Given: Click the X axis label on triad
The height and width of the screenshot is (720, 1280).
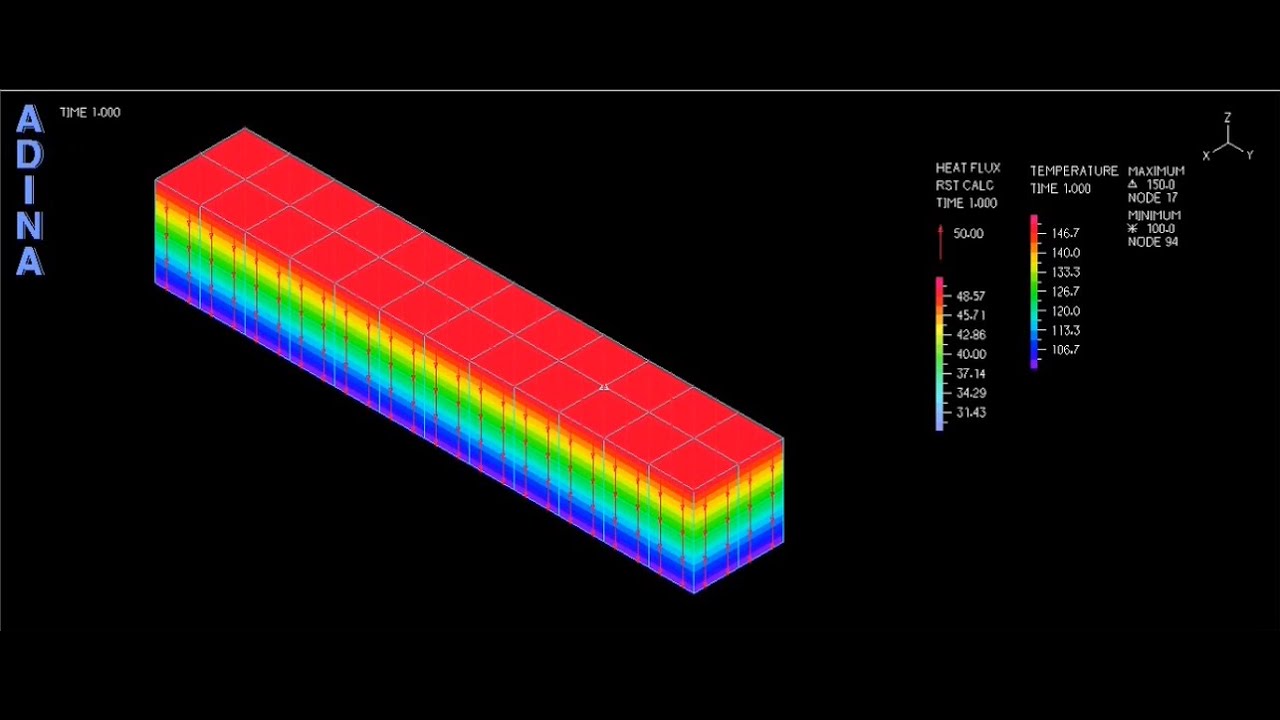Looking at the screenshot, I should pos(1206,156).
